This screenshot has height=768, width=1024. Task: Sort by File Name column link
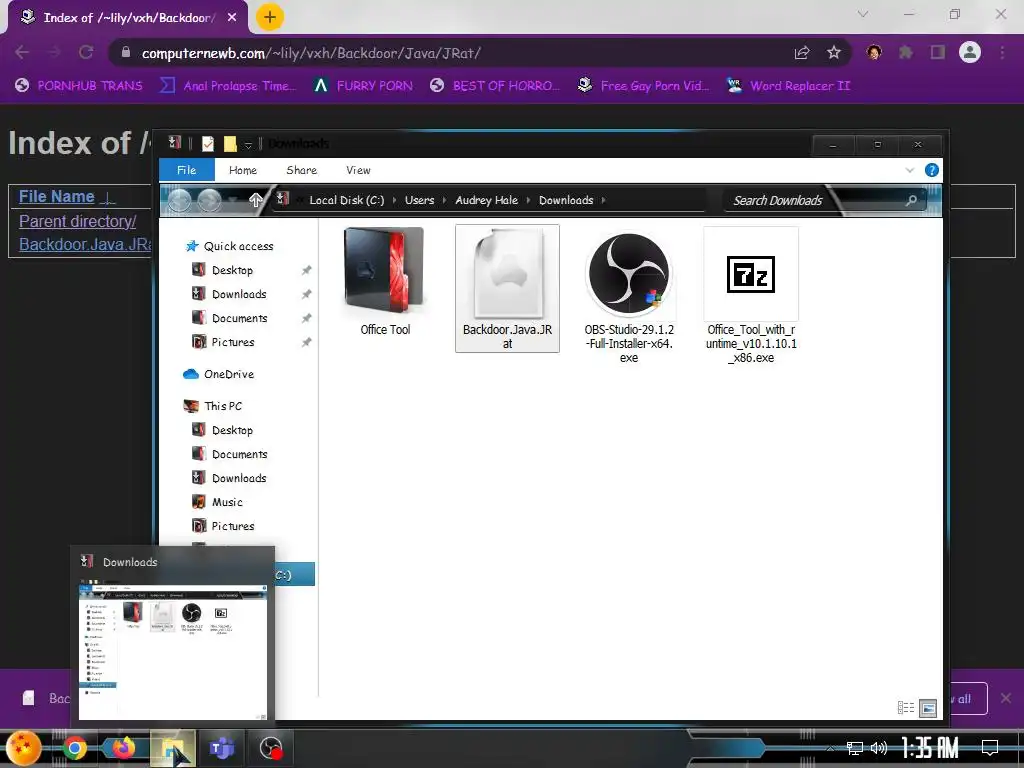tap(57, 197)
